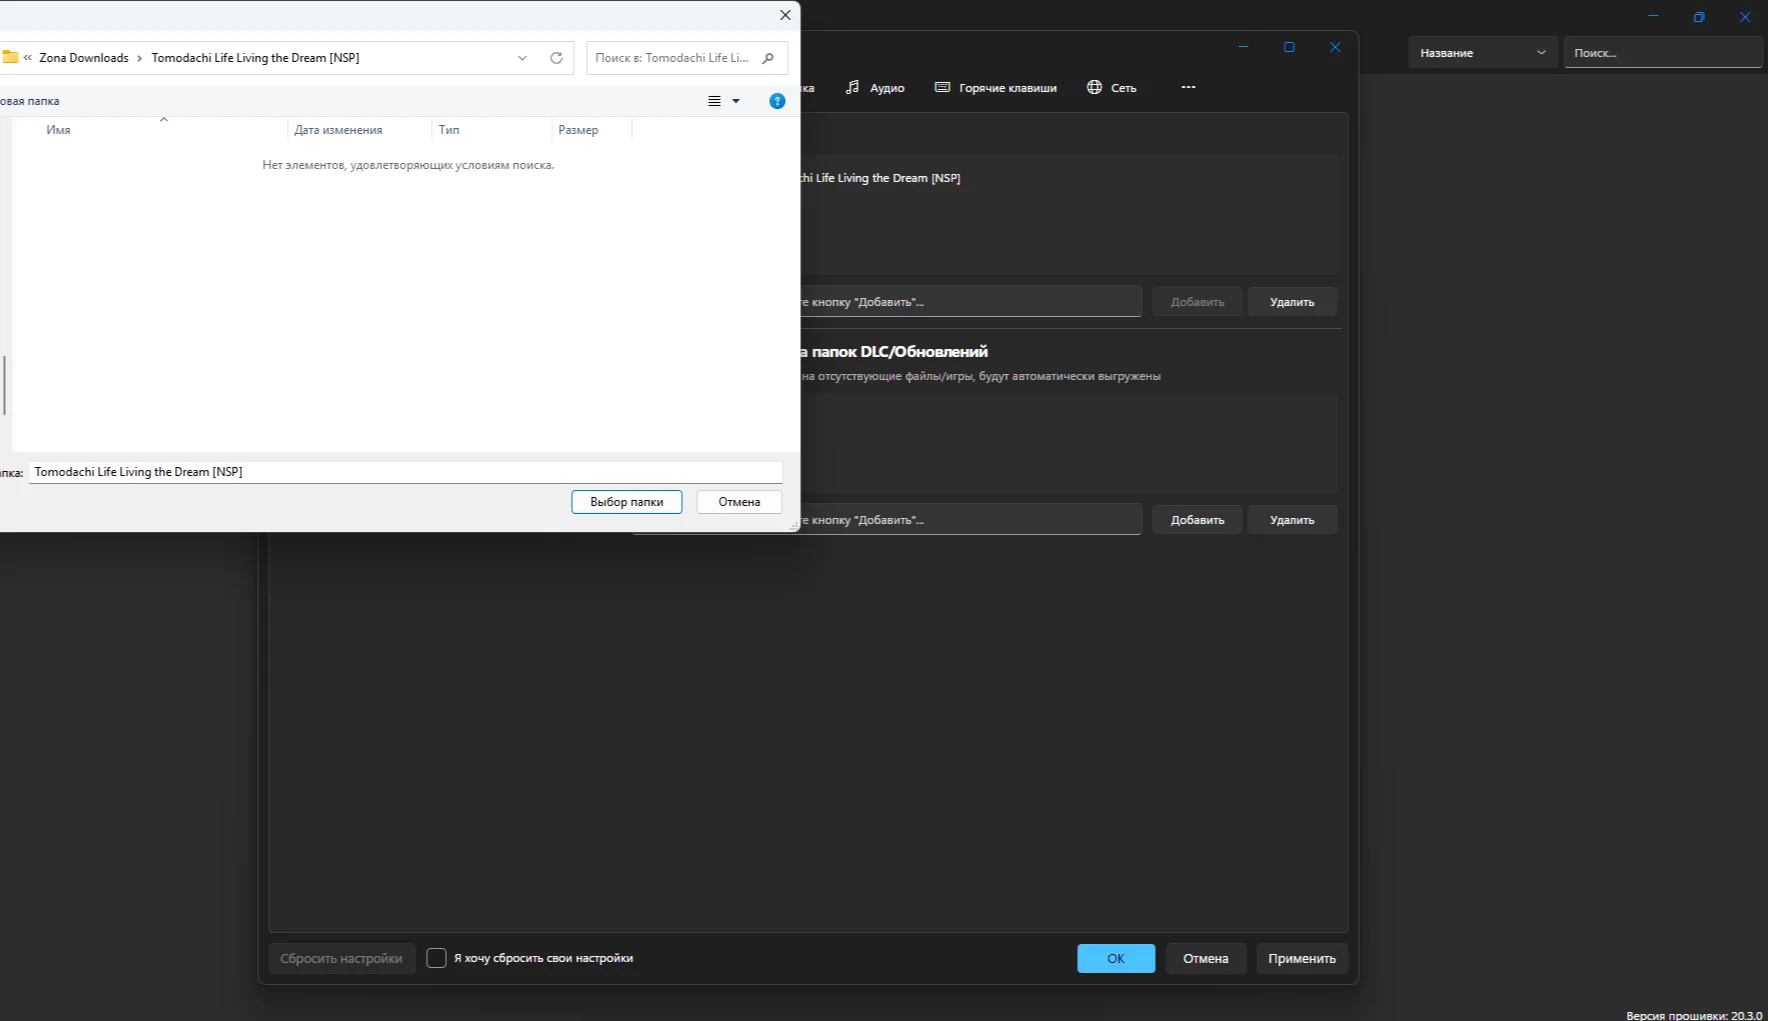Click the refresh icon in folder dialog

pos(556,58)
